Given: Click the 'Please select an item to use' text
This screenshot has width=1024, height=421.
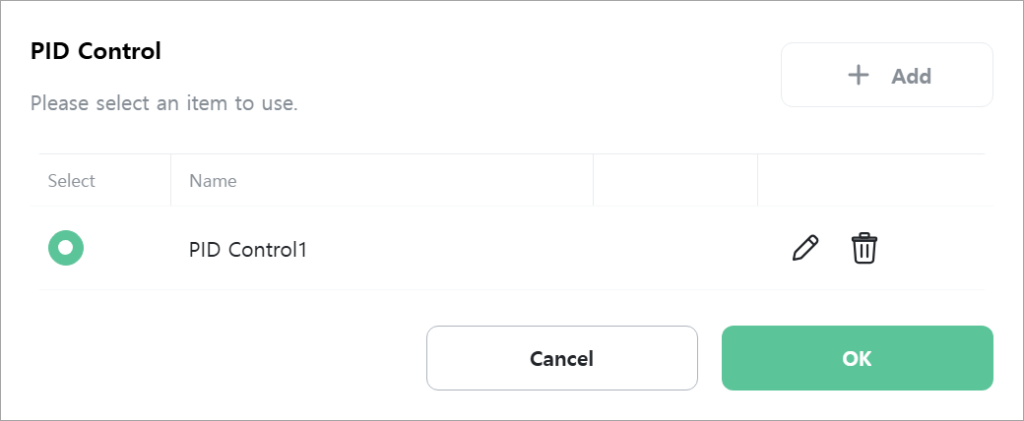Looking at the screenshot, I should (164, 103).
